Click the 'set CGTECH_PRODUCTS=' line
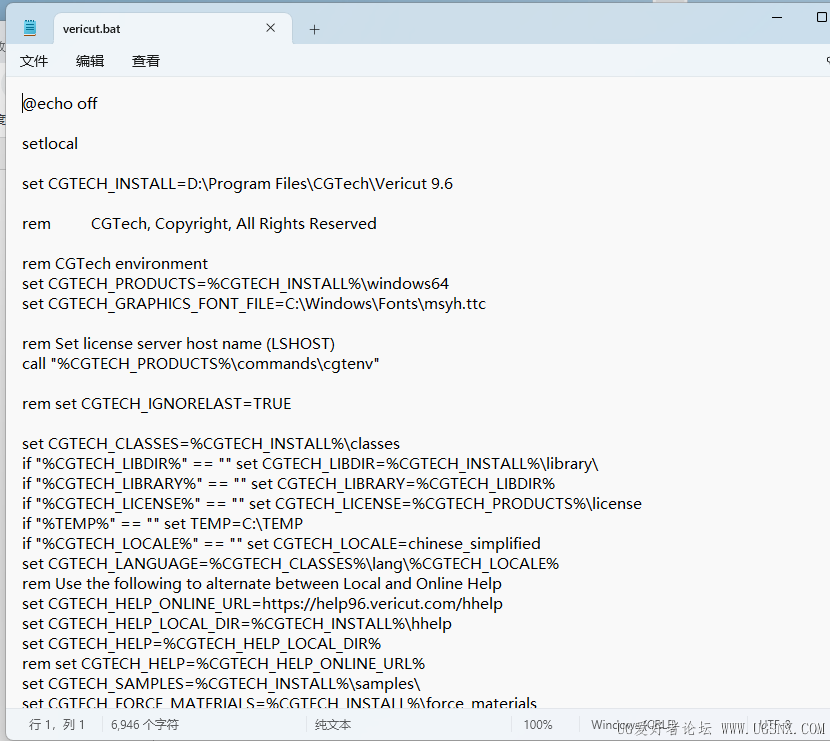The width and height of the screenshot is (830, 741). coord(236,284)
